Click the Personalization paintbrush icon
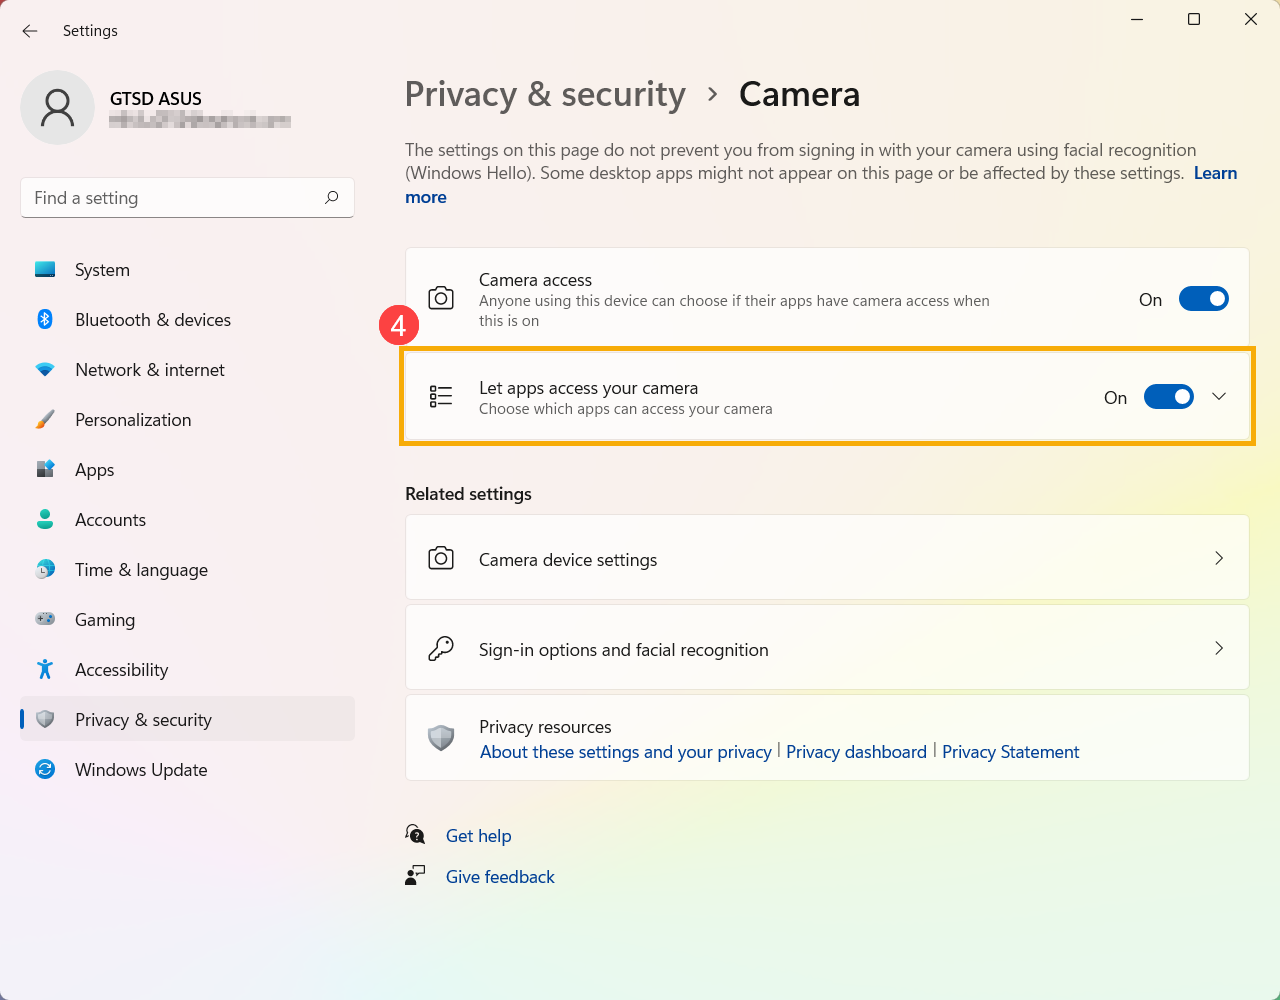1280x1000 pixels. (45, 419)
